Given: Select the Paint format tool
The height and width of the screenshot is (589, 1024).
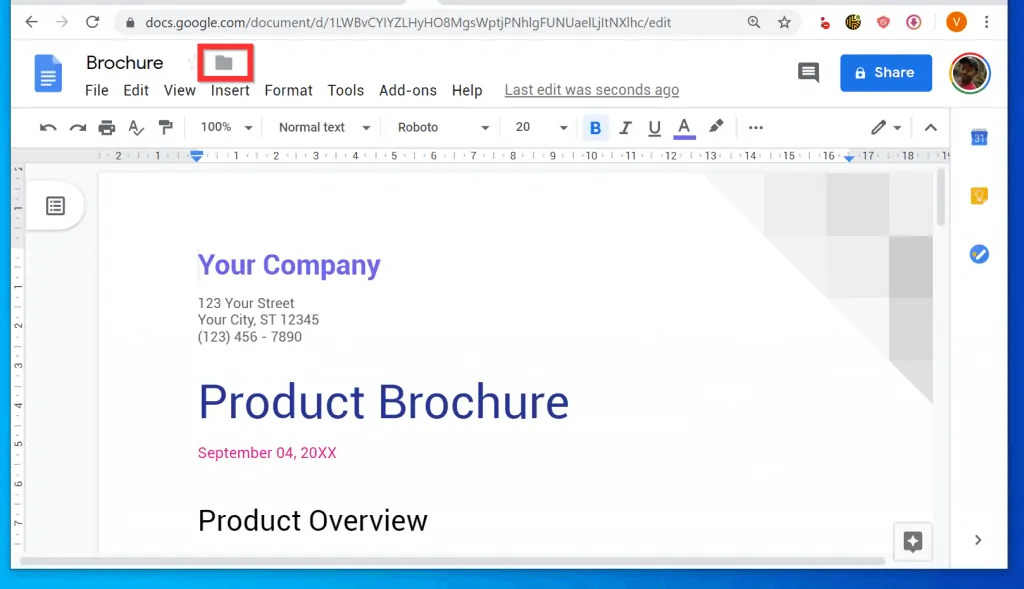Looking at the screenshot, I should click(x=166, y=127).
